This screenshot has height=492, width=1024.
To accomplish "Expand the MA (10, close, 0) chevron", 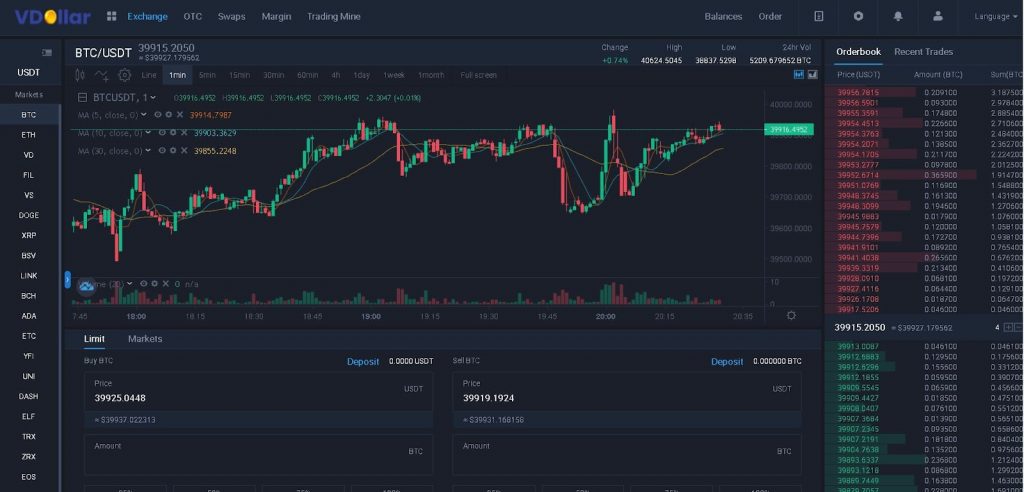I will 148,133.
